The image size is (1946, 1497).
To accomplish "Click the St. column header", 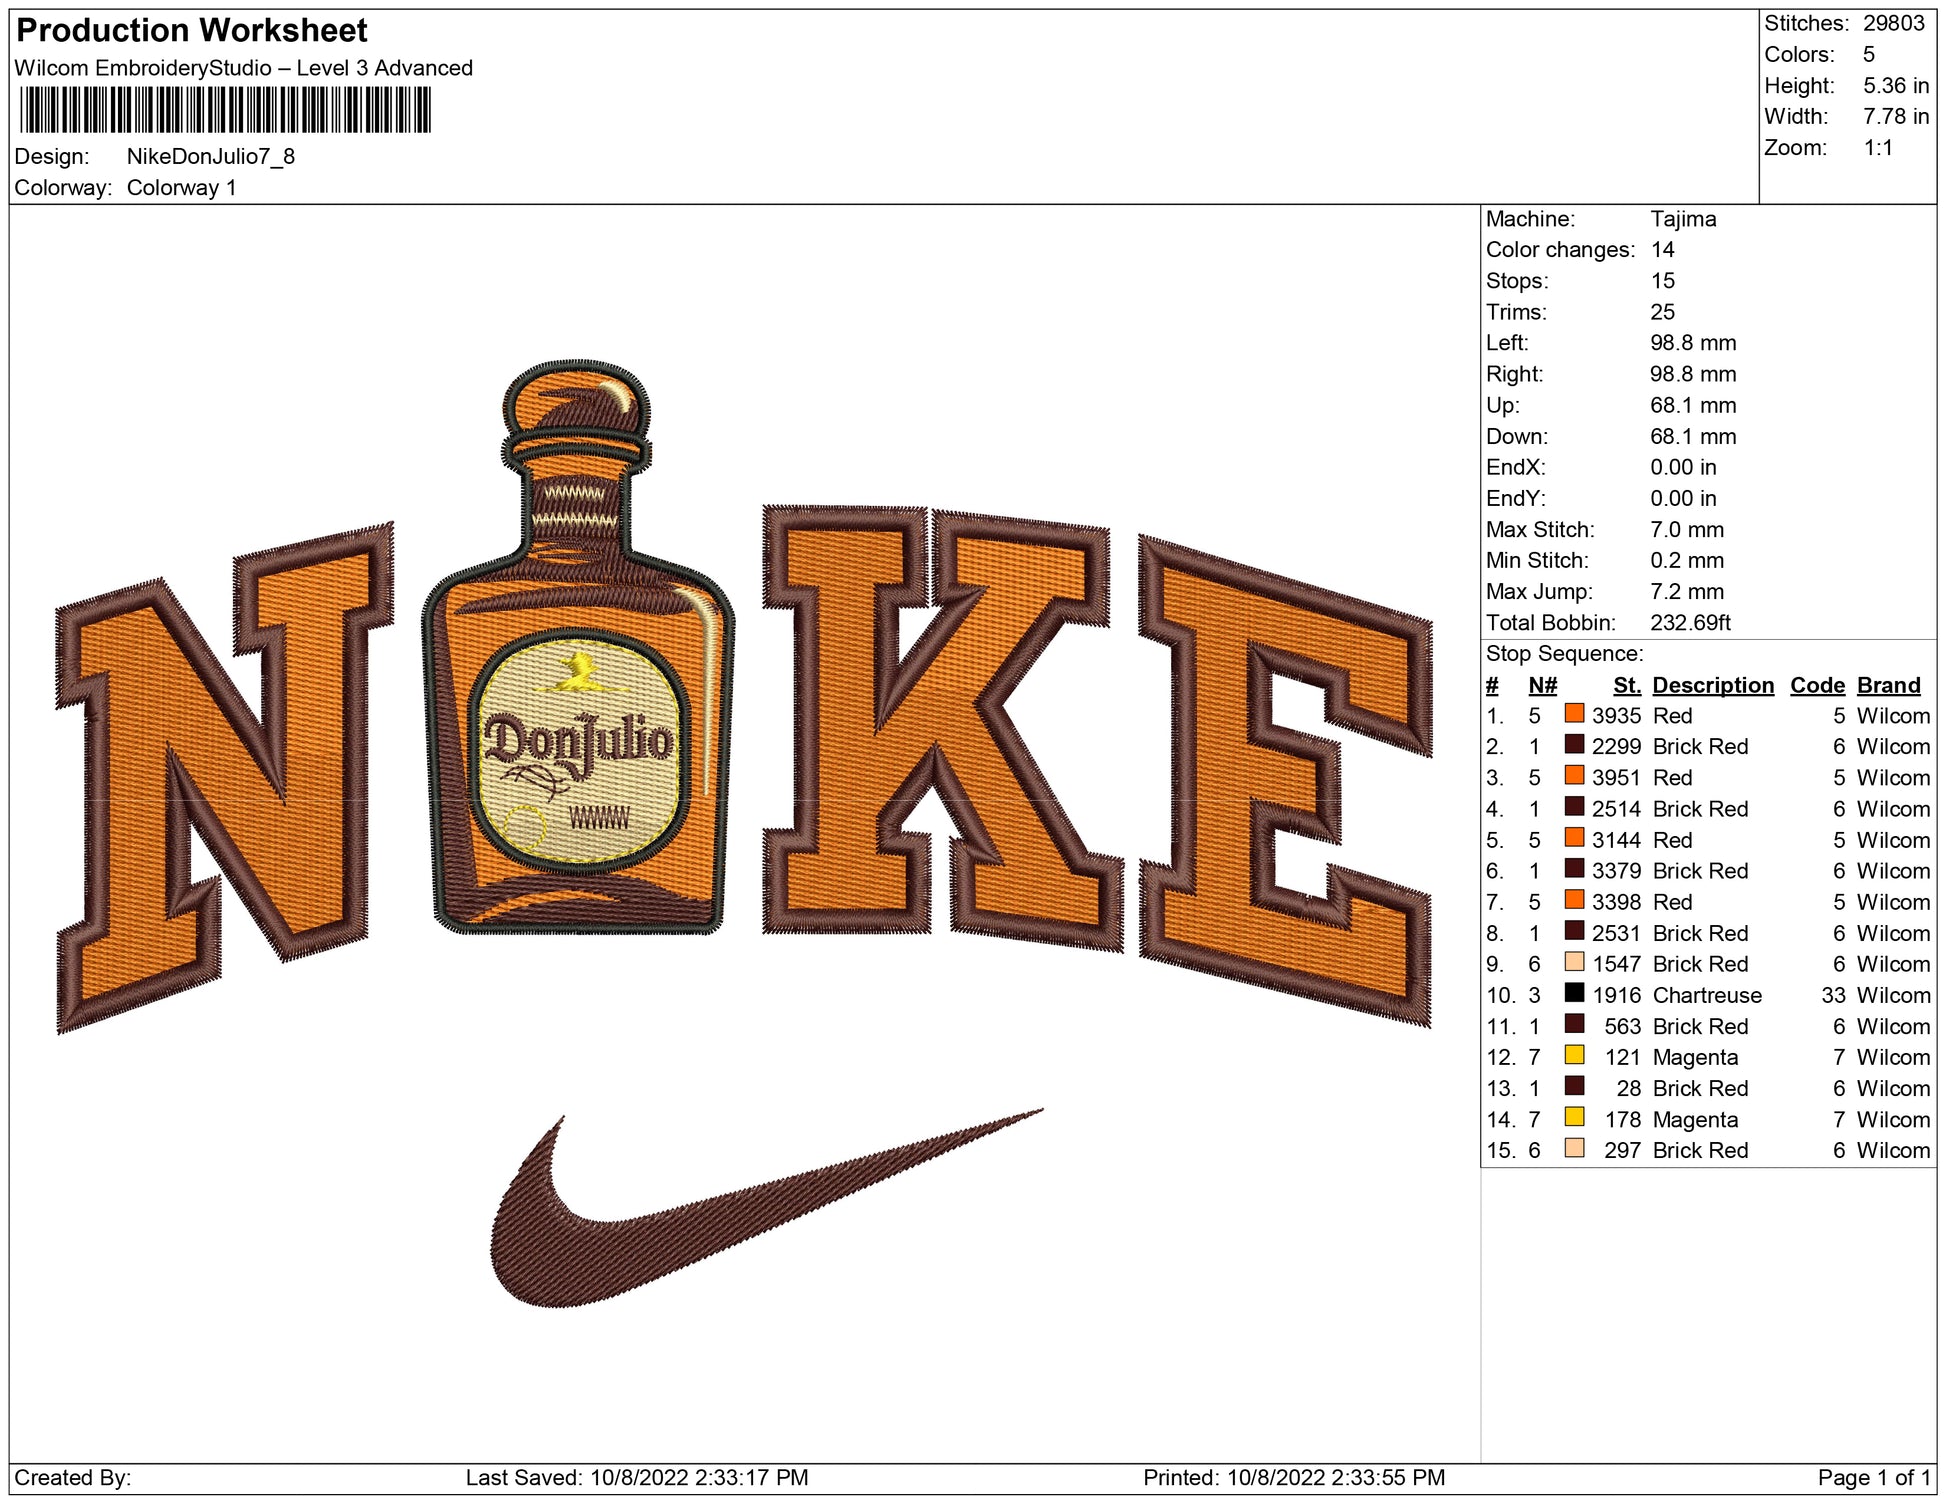I will click(x=1626, y=685).
